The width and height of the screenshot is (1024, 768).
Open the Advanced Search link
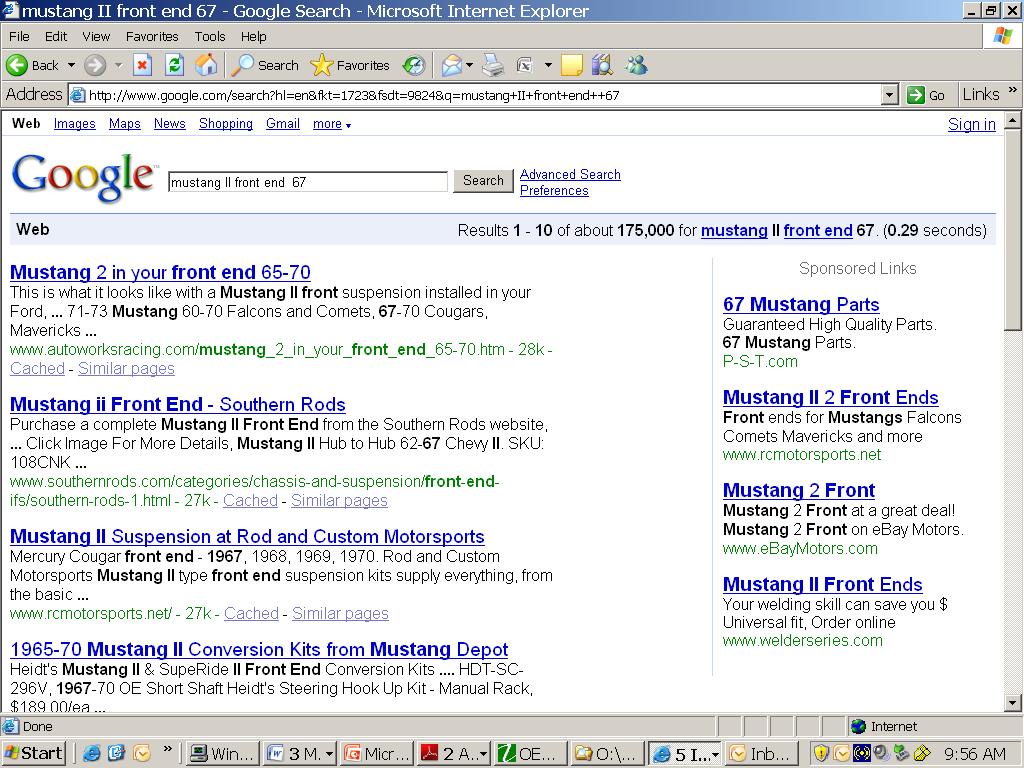pos(570,174)
